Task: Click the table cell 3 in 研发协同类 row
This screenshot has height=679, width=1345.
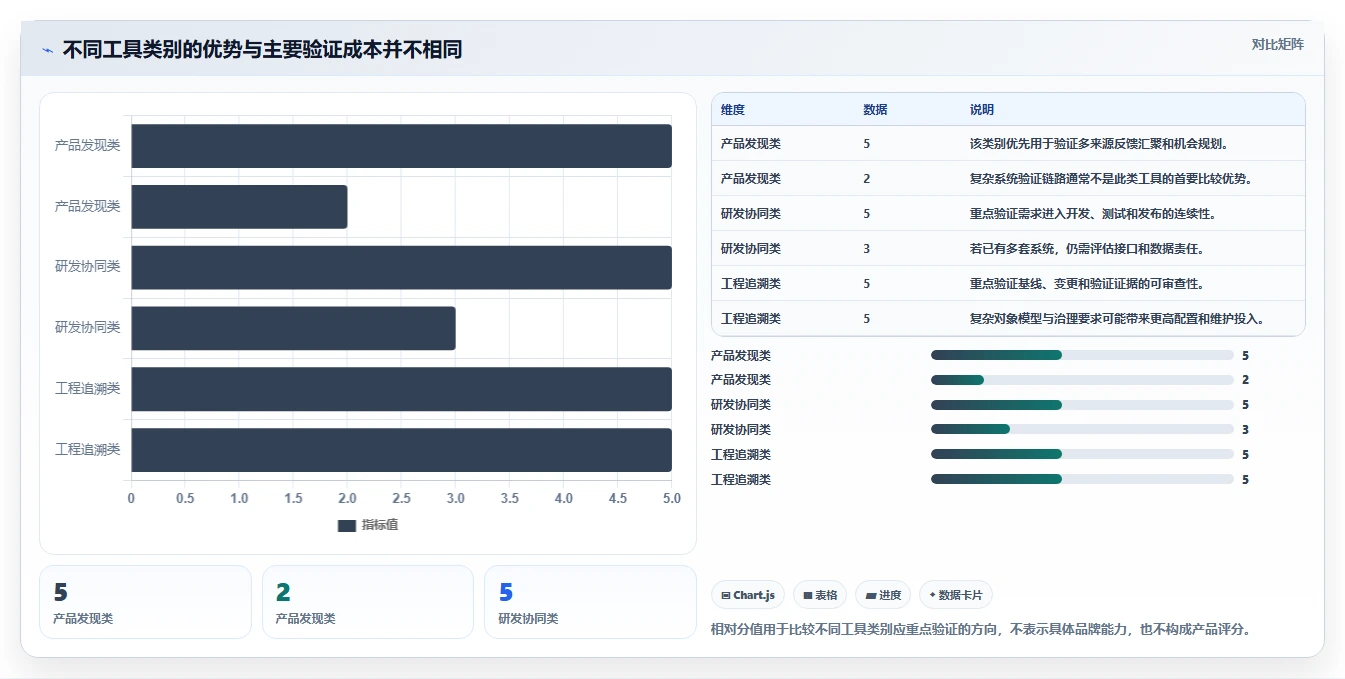Action: (867, 249)
